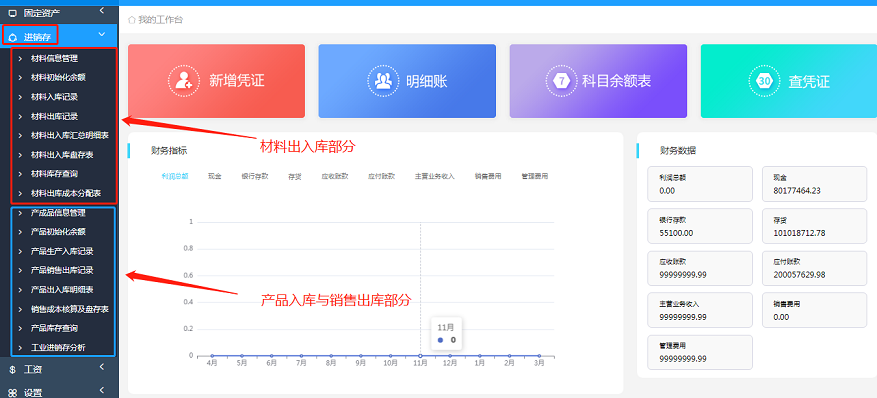Image resolution: width=877 pixels, height=398 pixels.
Task: Click the 3月 data point on chart
Action: pyautogui.click(x=539, y=356)
